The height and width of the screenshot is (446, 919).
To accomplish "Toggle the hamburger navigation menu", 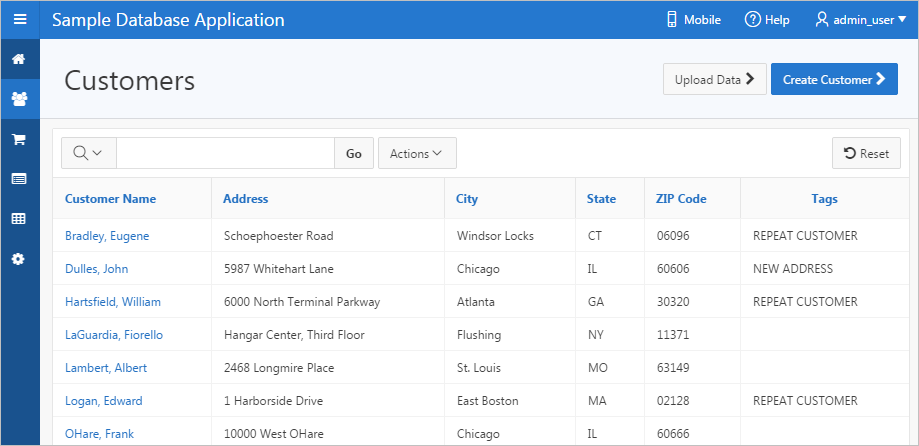I will click(x=20, y=19).
